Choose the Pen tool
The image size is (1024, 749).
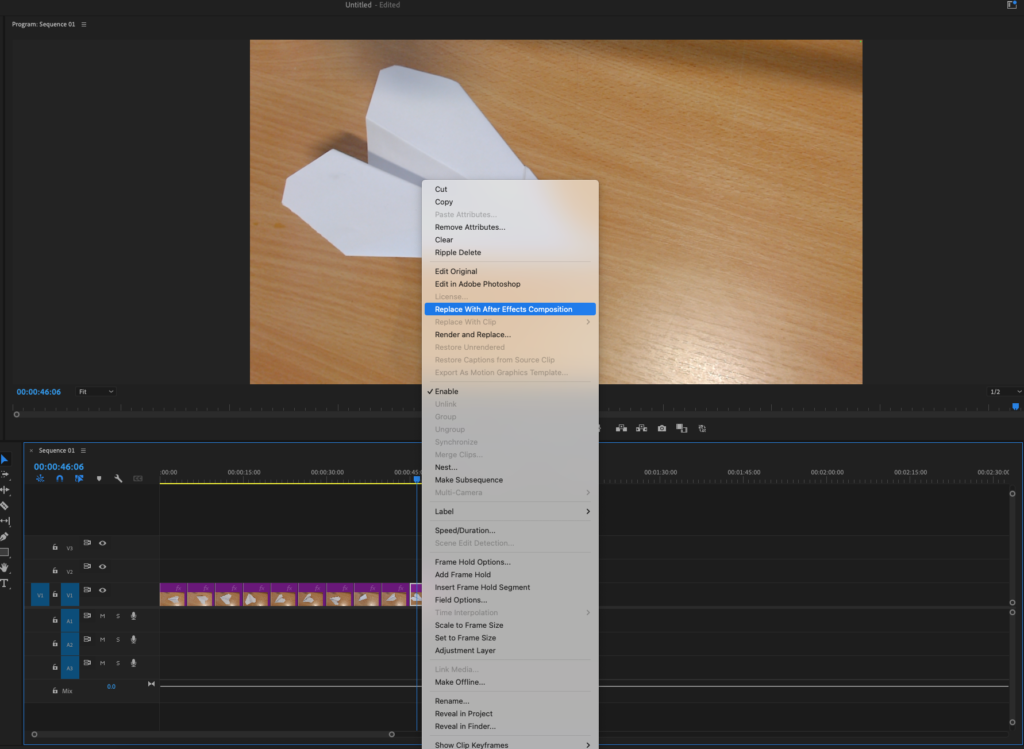click(x=5, y=536)
